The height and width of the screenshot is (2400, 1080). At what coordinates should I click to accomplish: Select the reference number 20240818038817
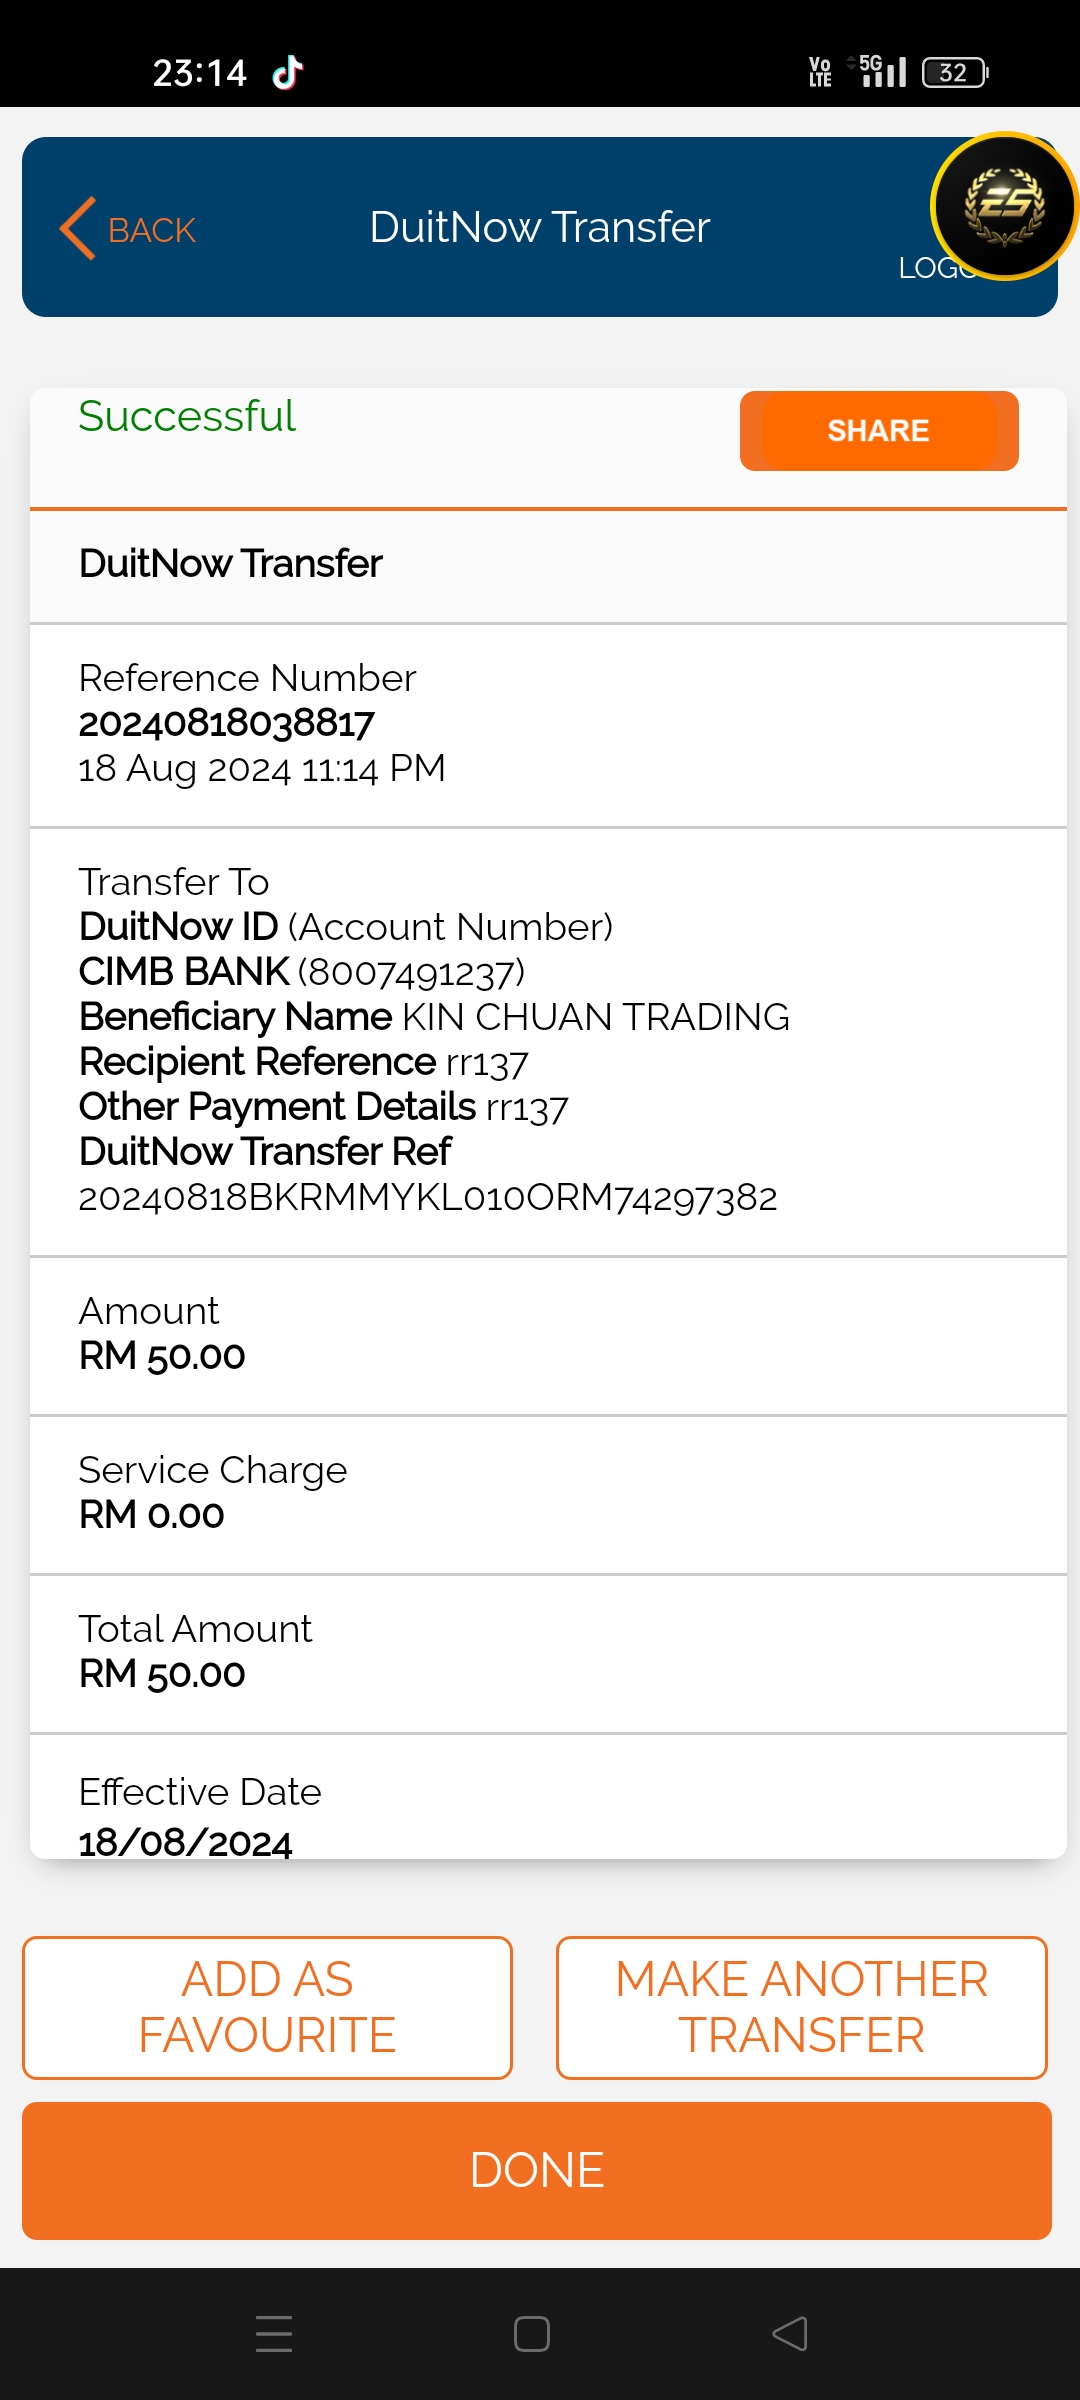(227, 723)
